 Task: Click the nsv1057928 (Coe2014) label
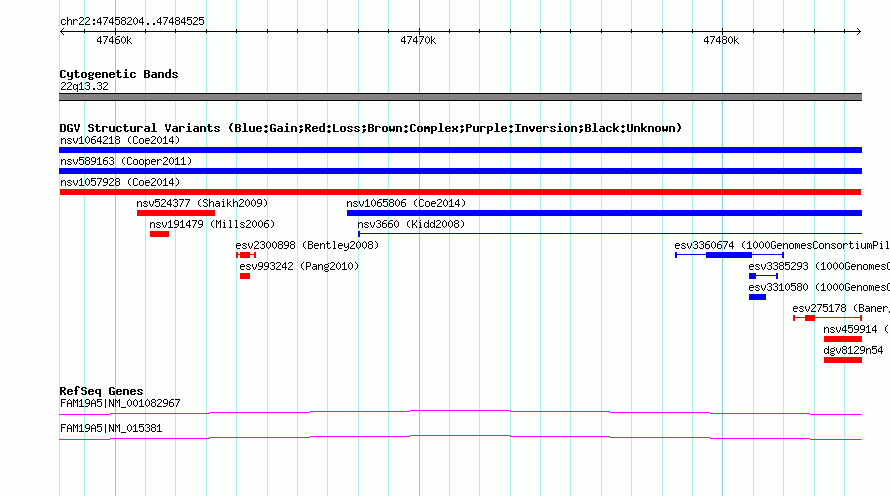(x=120, y=182)
